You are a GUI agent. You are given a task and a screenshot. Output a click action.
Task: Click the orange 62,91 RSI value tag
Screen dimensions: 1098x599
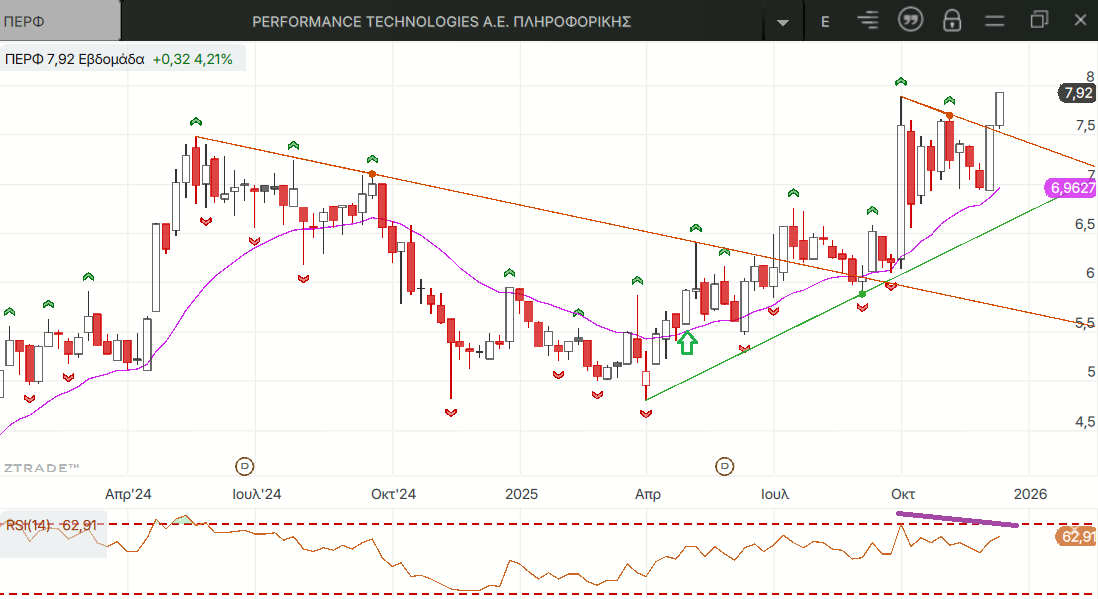[1076, 536]
